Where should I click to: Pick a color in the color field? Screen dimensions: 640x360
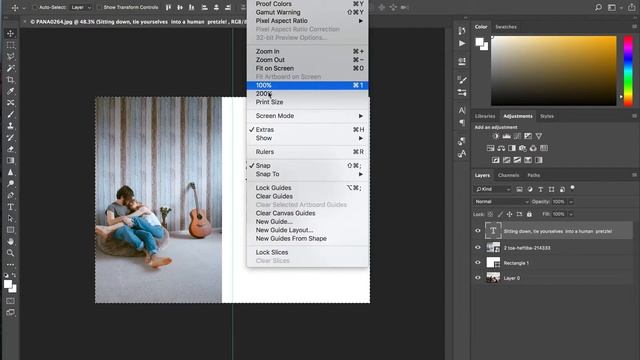[x=553, y=71]
